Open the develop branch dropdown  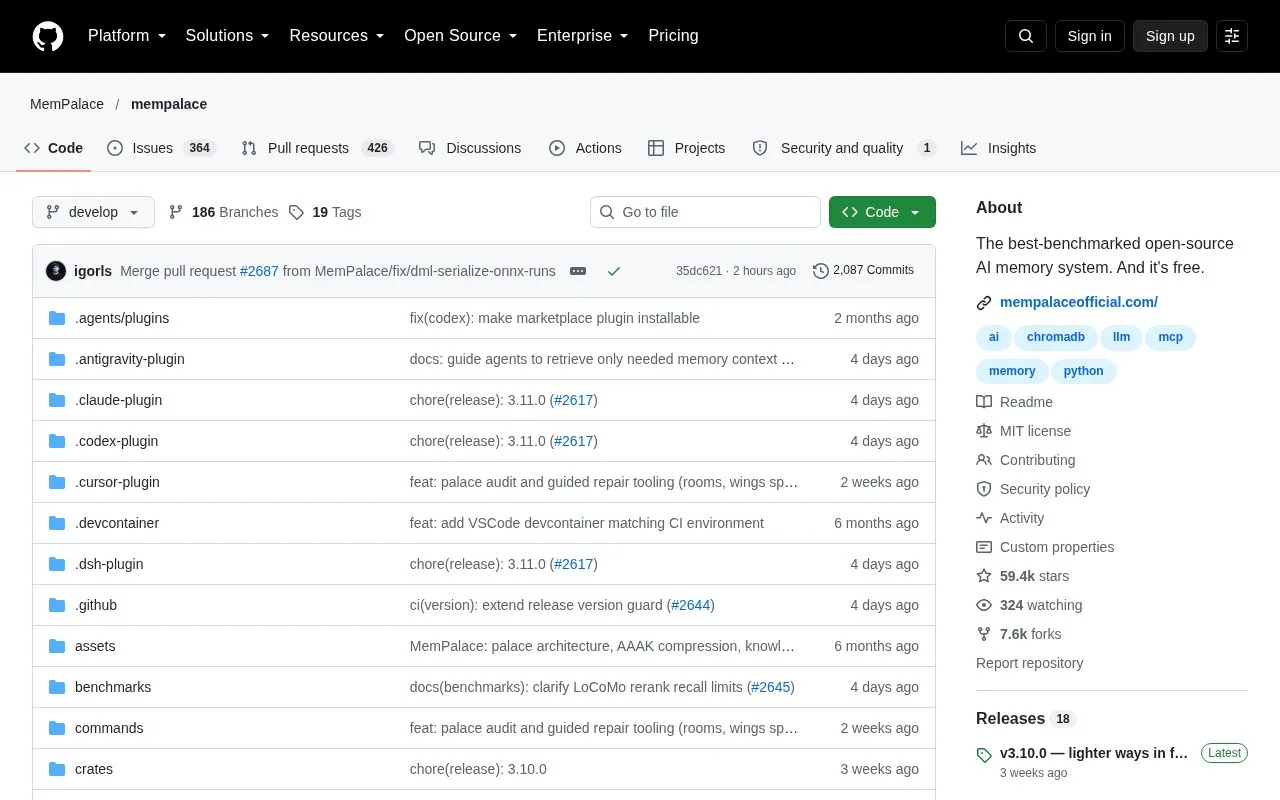(93, 212)
